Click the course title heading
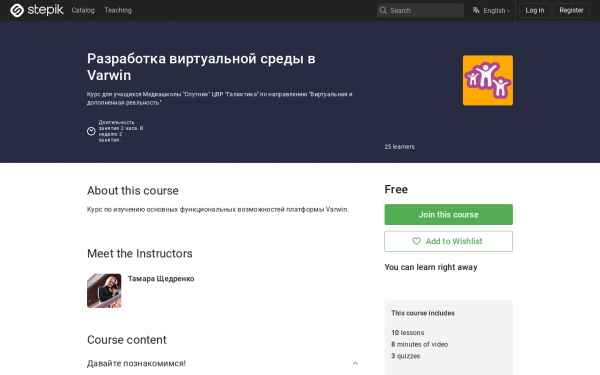This screenshot has width=600, height=375. pos(201,67)
